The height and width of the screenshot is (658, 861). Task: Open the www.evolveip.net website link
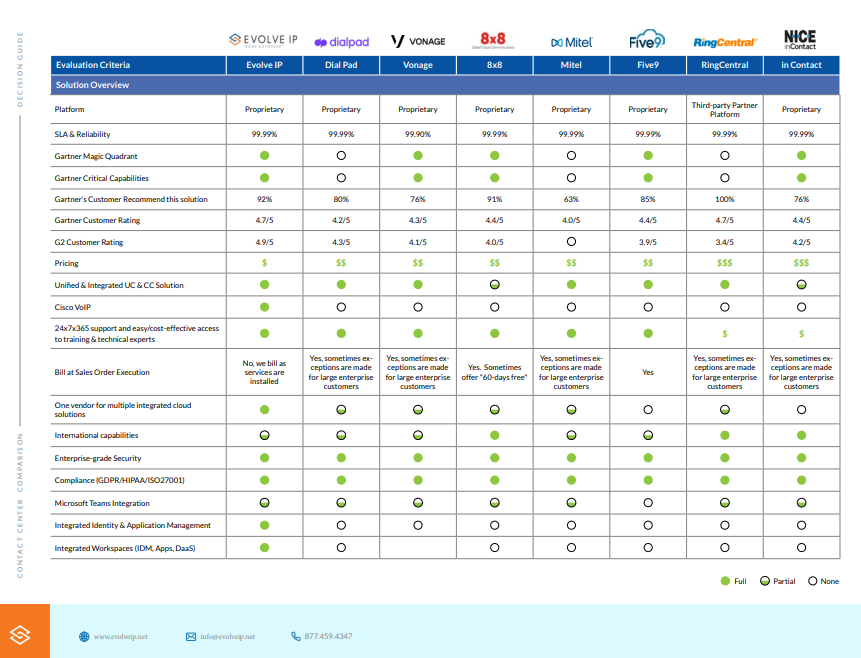pos(121,637)
